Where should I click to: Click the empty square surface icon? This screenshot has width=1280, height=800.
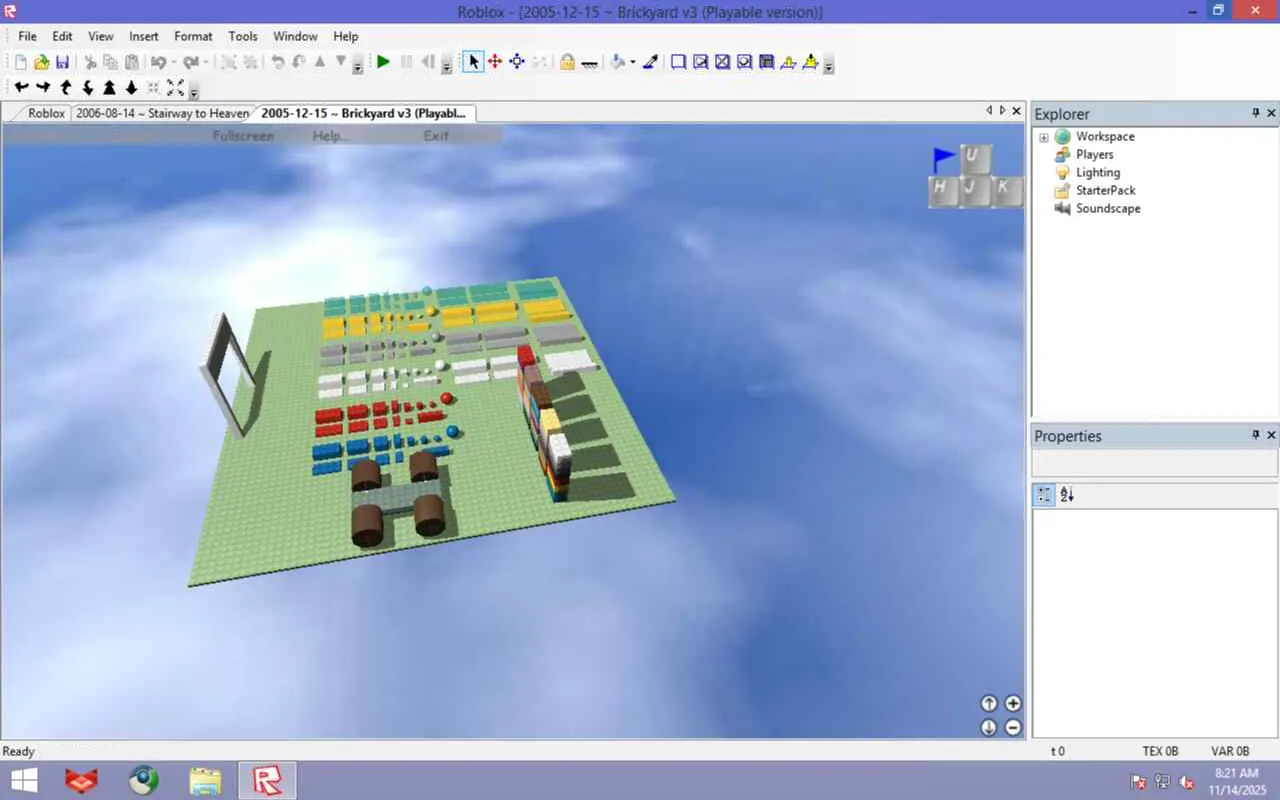pyautogui.click(x=678, y=62)
